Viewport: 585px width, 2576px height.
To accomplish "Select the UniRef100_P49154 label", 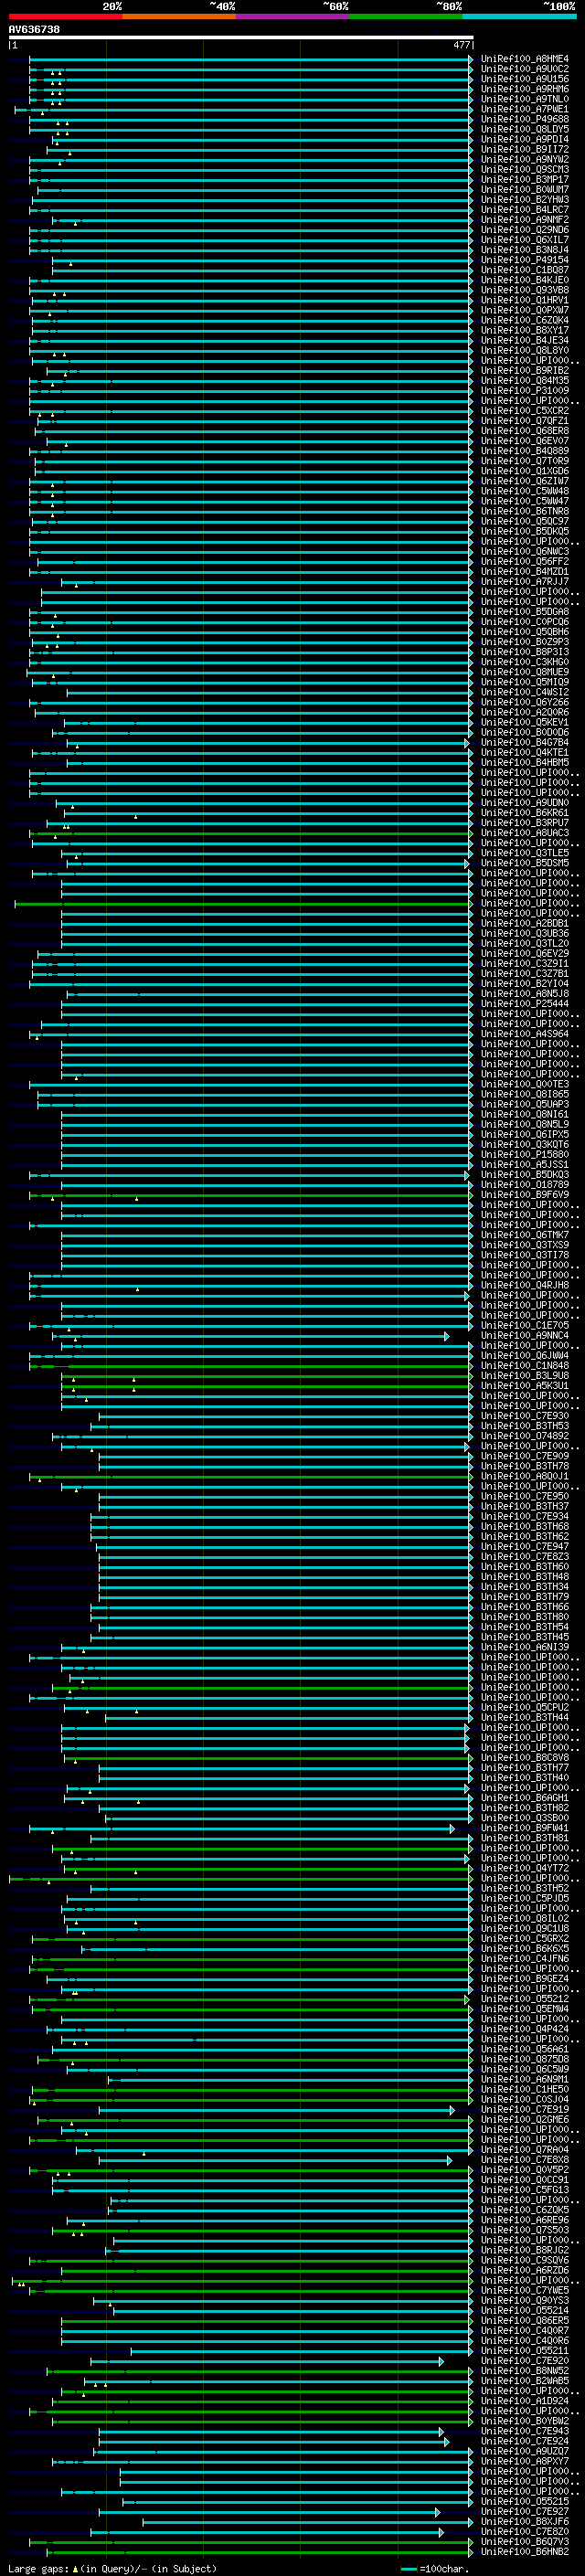I will coord(525,260).
